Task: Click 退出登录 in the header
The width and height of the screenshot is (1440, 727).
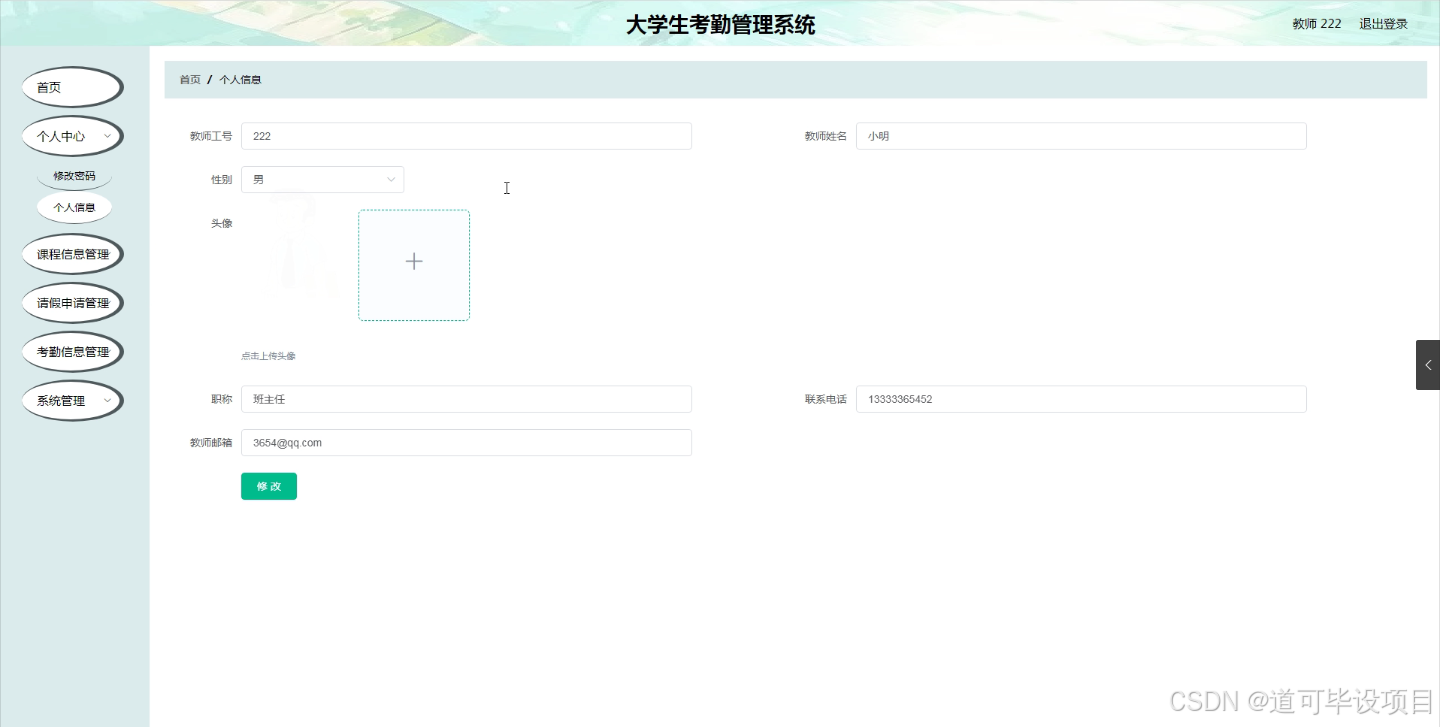Action: [x=1383, y=24]
